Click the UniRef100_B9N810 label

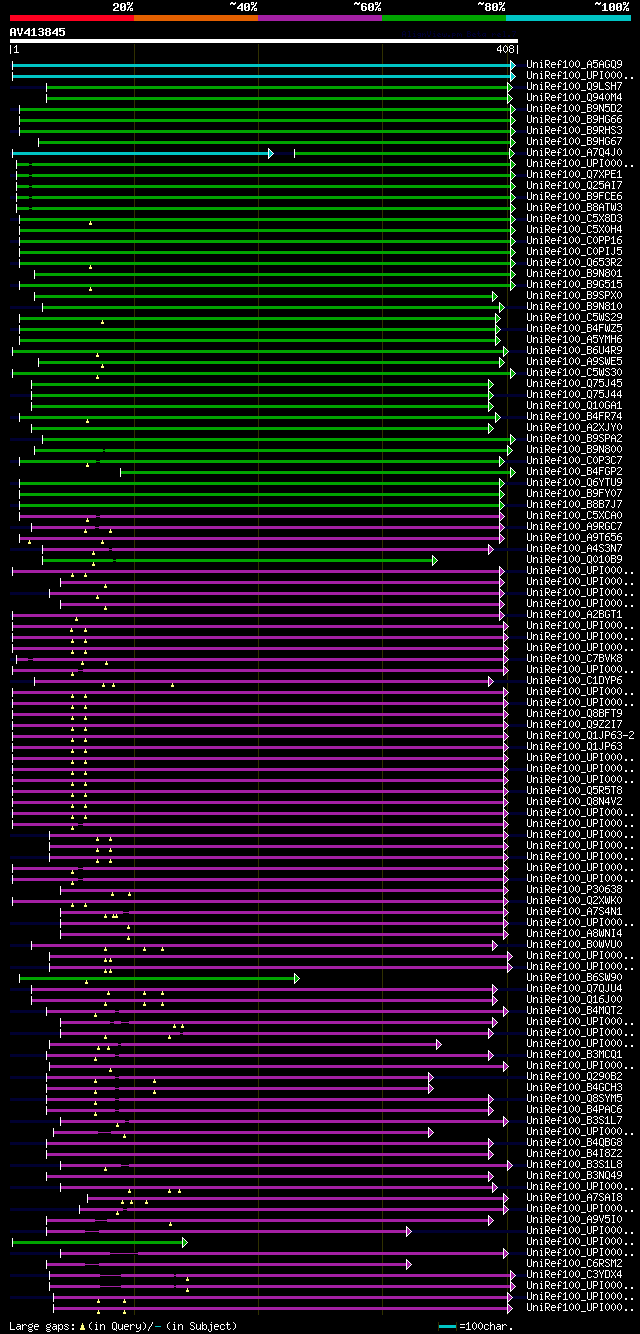tap(574, 306)
